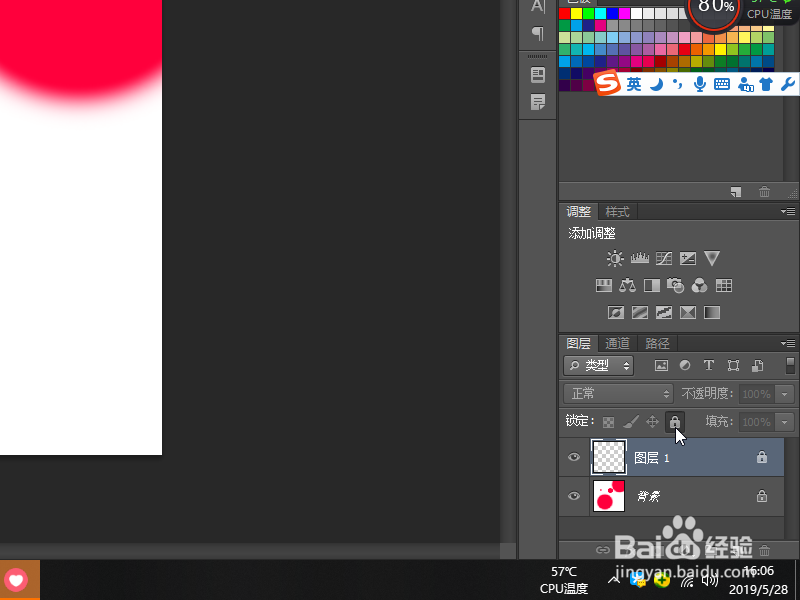Turn layer filtering switch on/off

coord(790,366)
